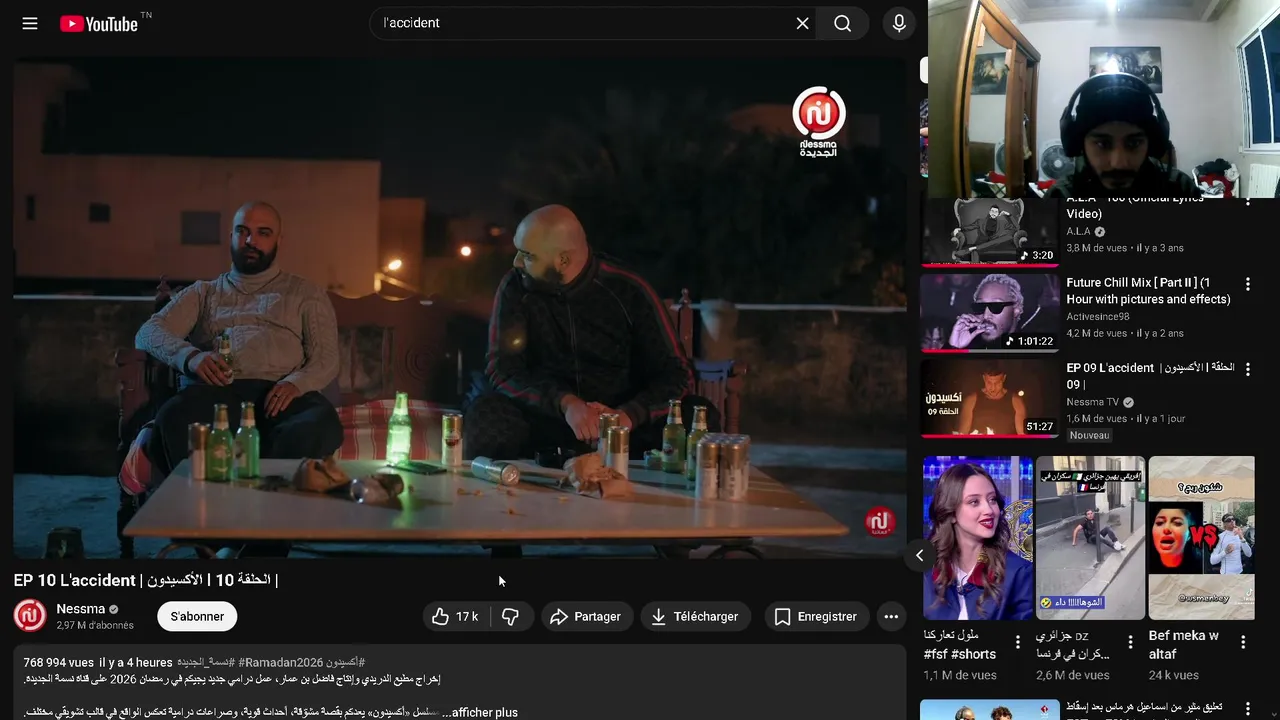Click the Bef meka w altaf short title
1280x720 pixels.
(1184, 644)
